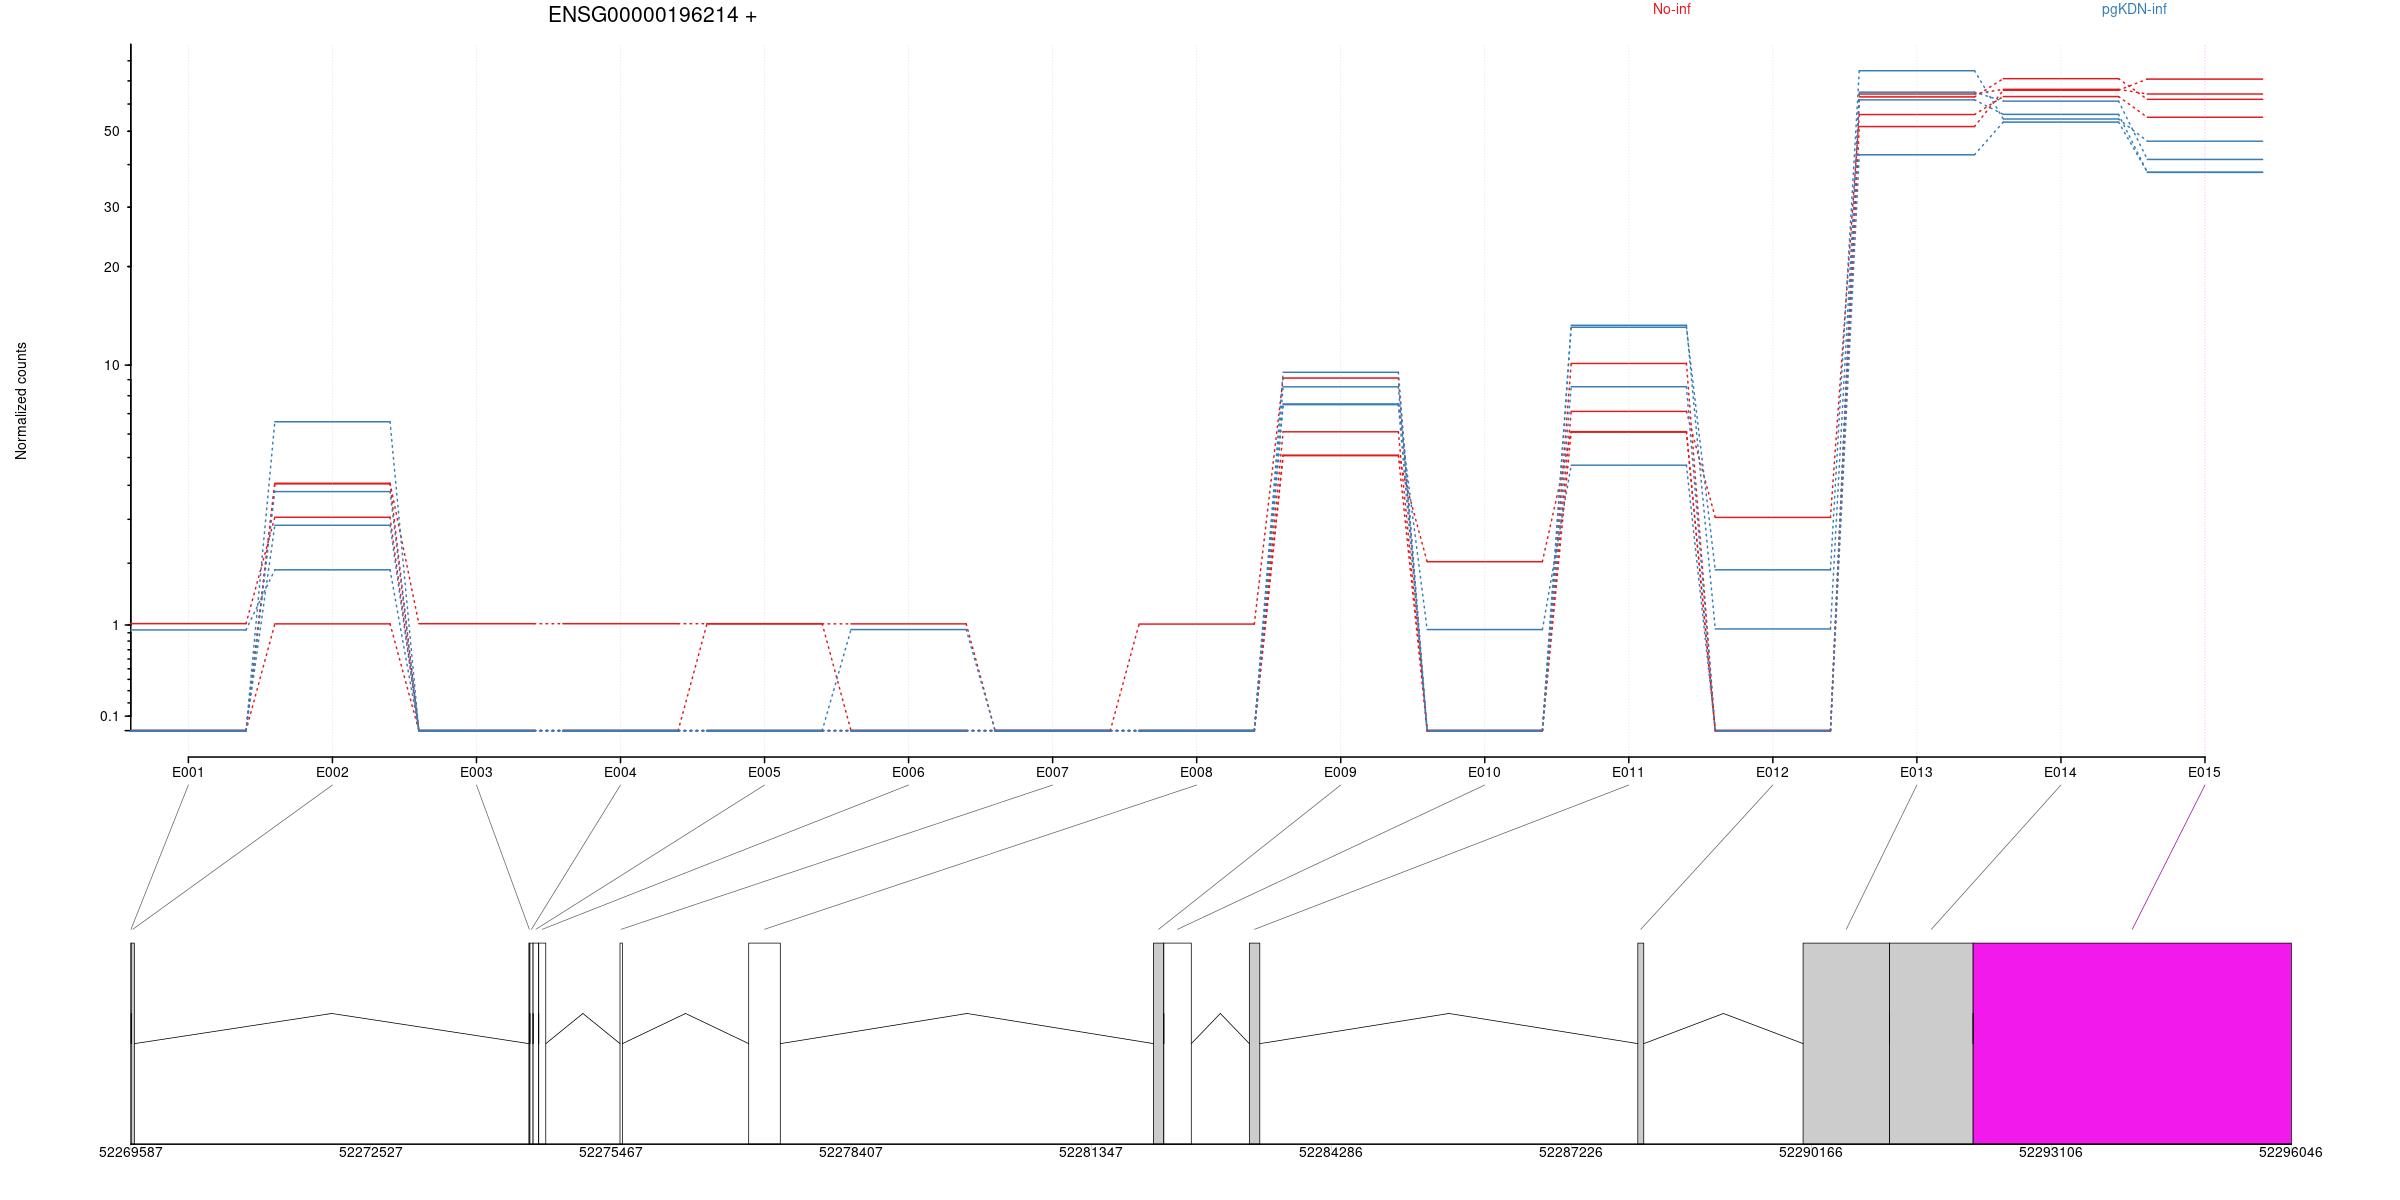Screen dimensions: 2400x1200
Task: Click genomic coordinate 52296046 label
Action: click(2290, 1152)
